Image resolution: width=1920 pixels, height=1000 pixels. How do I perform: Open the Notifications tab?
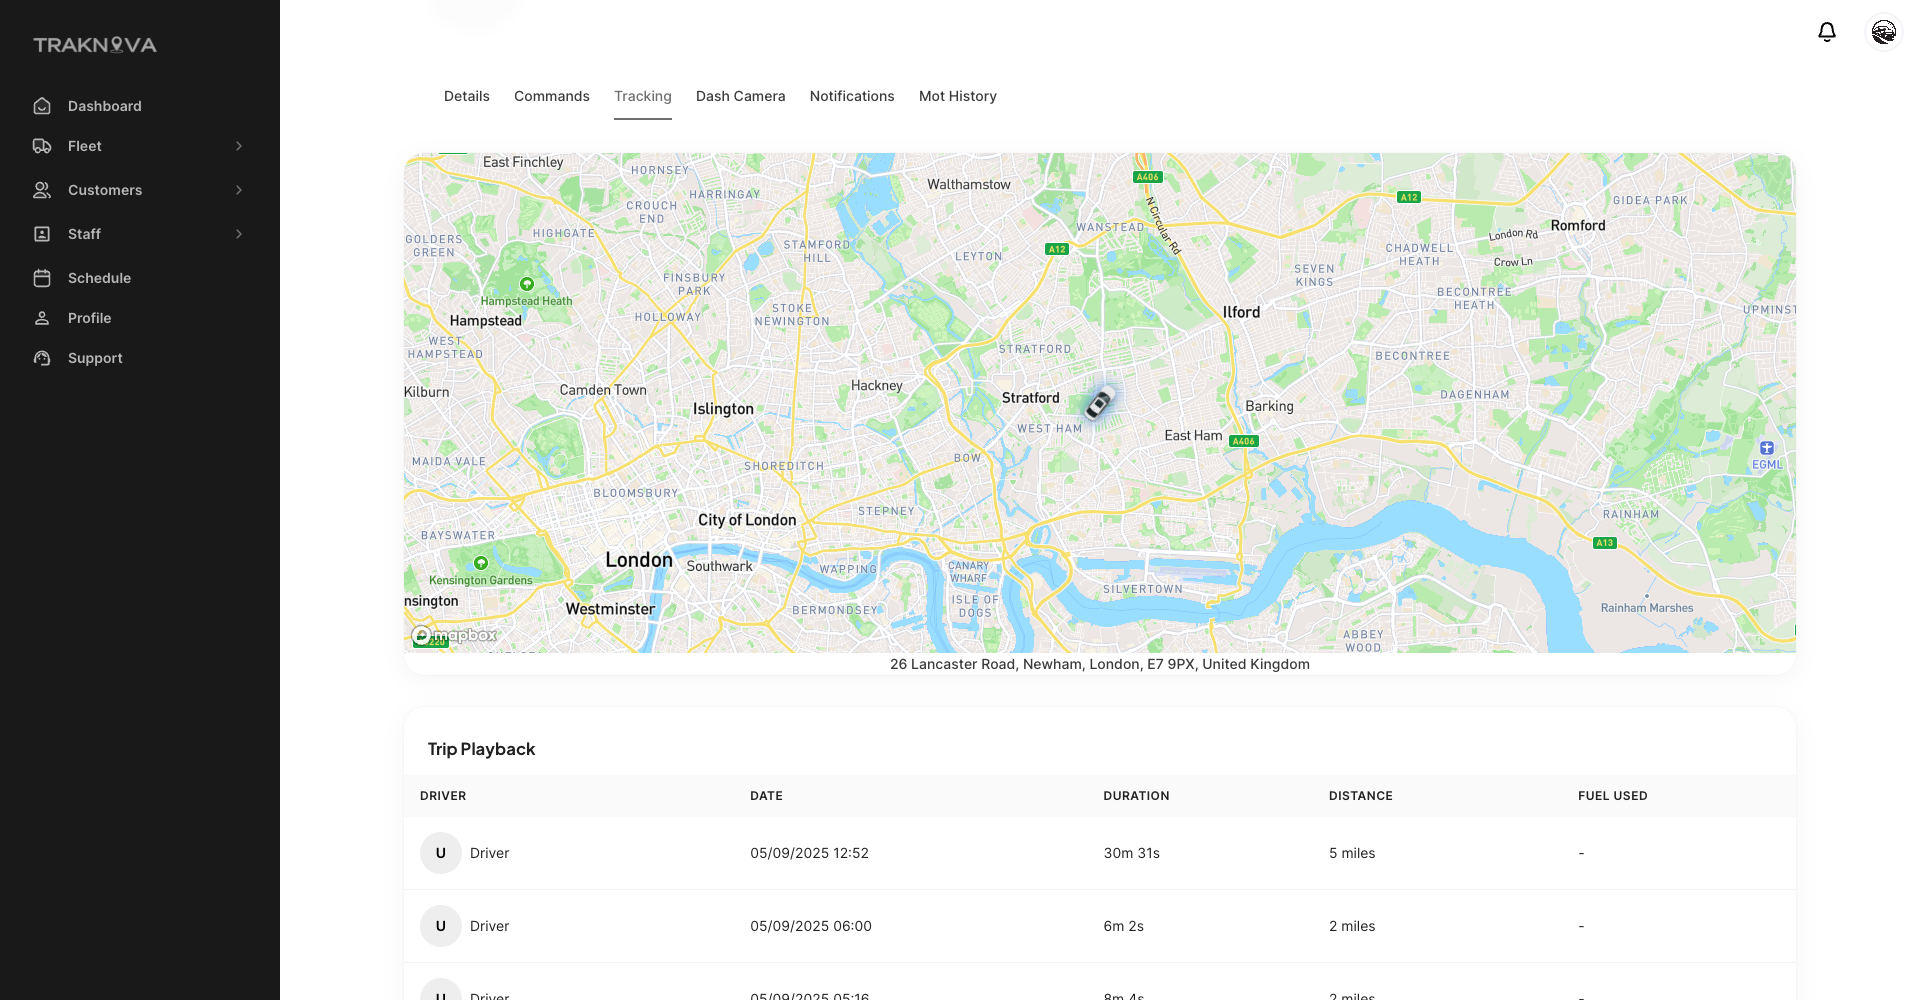coord(852,96)
